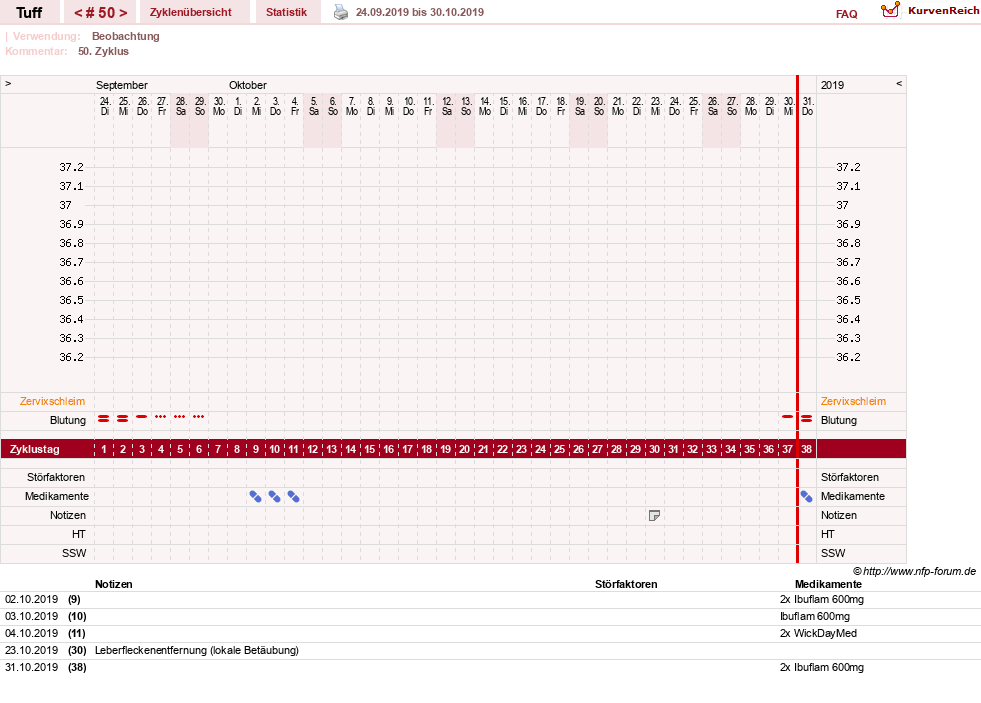
Task: Expand the chart with the left > arrow
Action: 8,83
